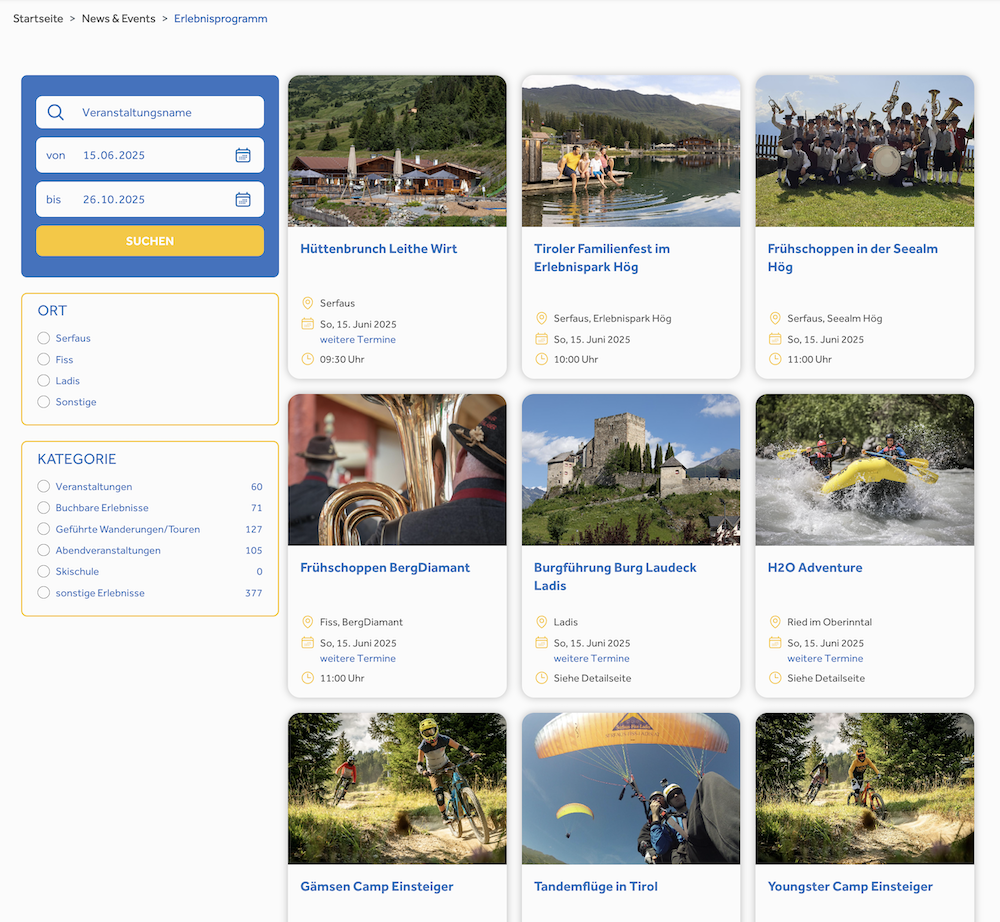Open calendar picker for 'von' date
1000x922 pixels.
click(x=243, y=155)
